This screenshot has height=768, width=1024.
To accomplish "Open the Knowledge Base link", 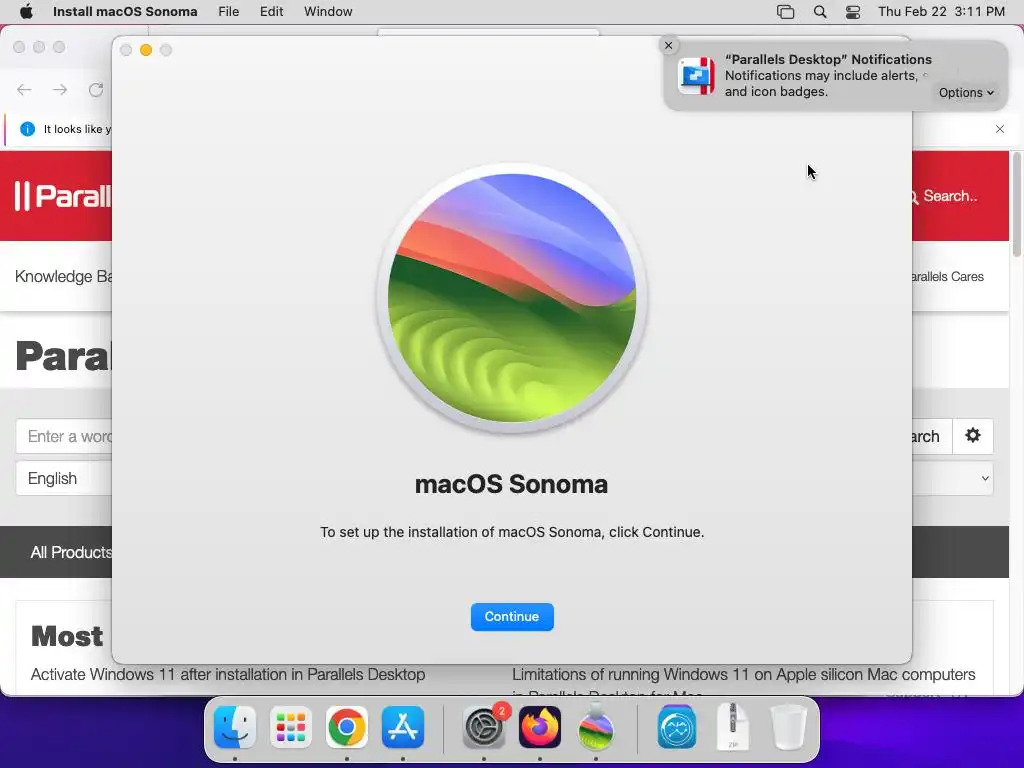I will 63,276.
